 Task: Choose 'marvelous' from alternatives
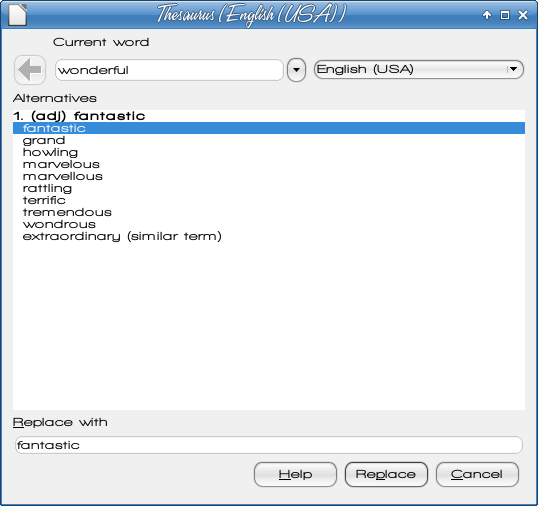point(269,164)
